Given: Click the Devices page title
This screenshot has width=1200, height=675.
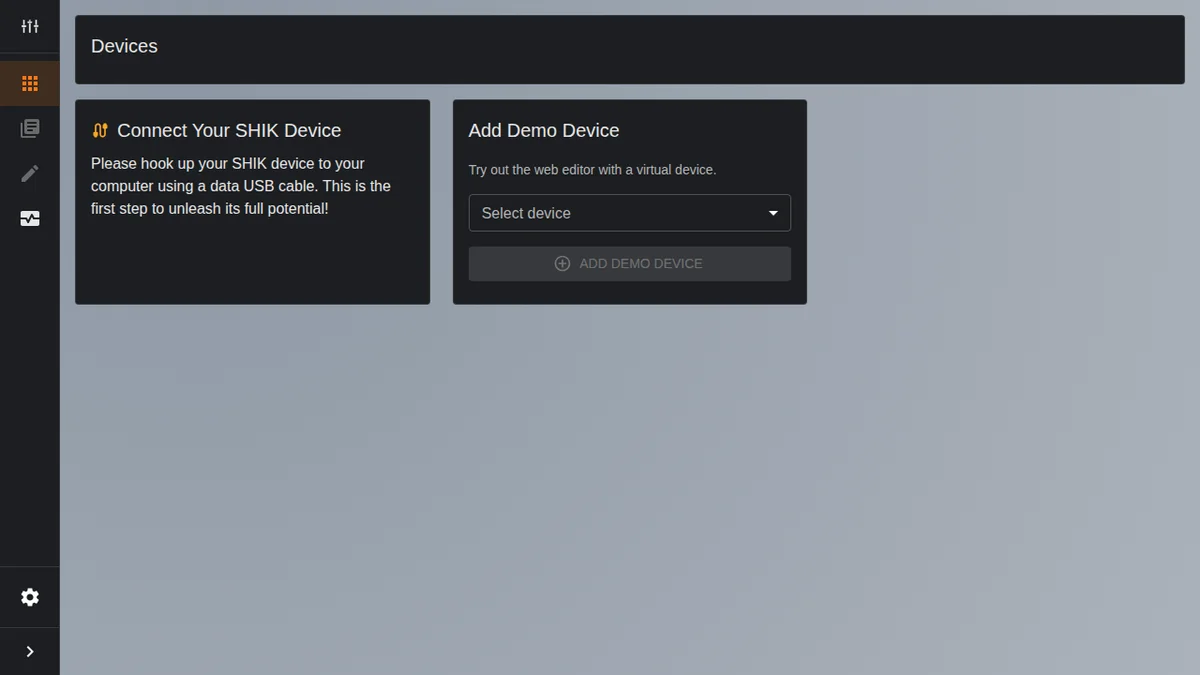Looking at the screenshot, I should coord(124,47).
